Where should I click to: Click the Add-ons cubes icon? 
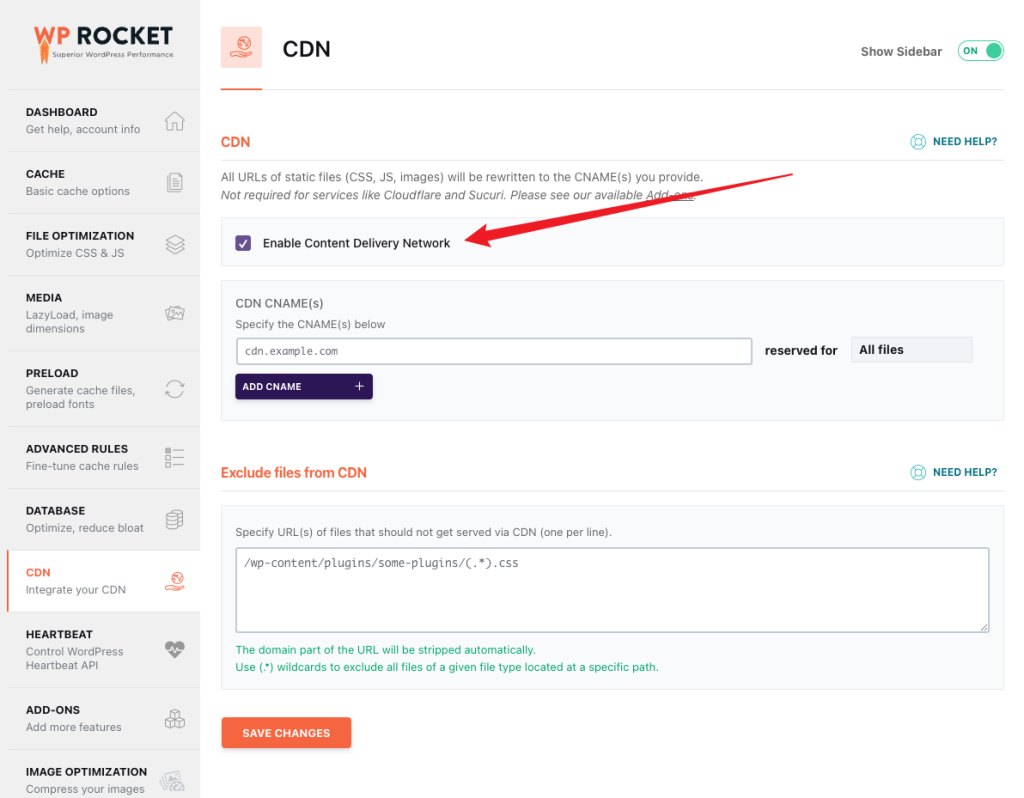click(x=174, y=718)
